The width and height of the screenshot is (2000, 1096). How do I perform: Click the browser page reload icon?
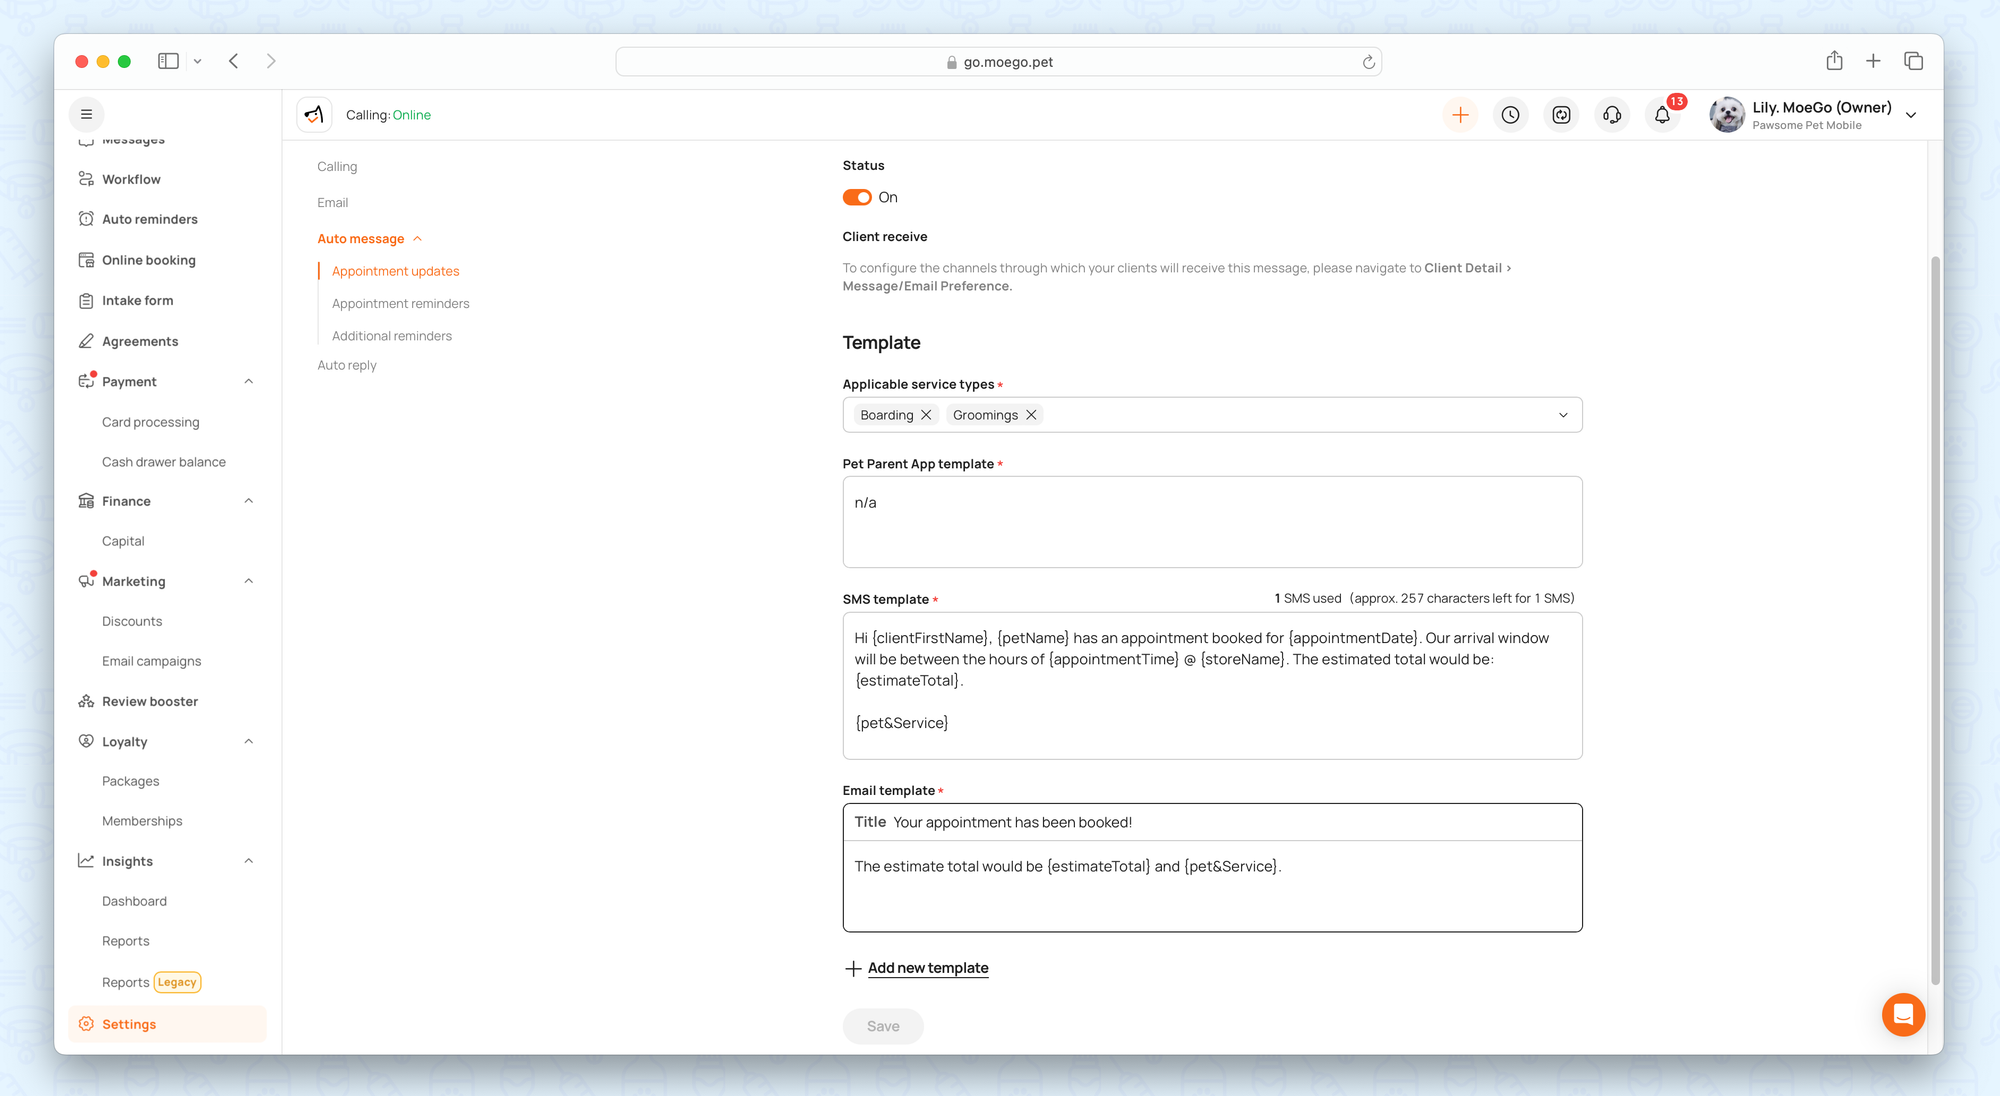coord(1368,62)
